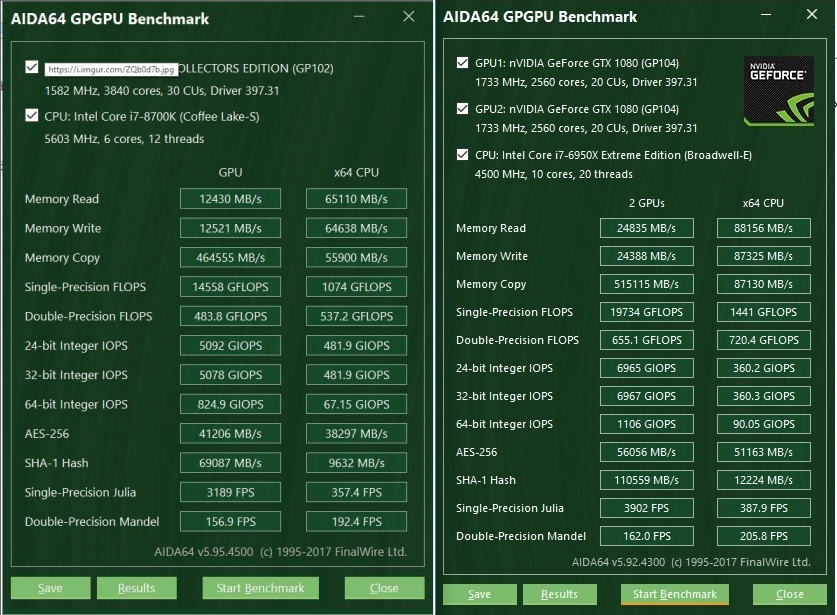Click the 3902 FPS Julia result
The height and width of the screenshot is (615, 837).
(646, 508)
